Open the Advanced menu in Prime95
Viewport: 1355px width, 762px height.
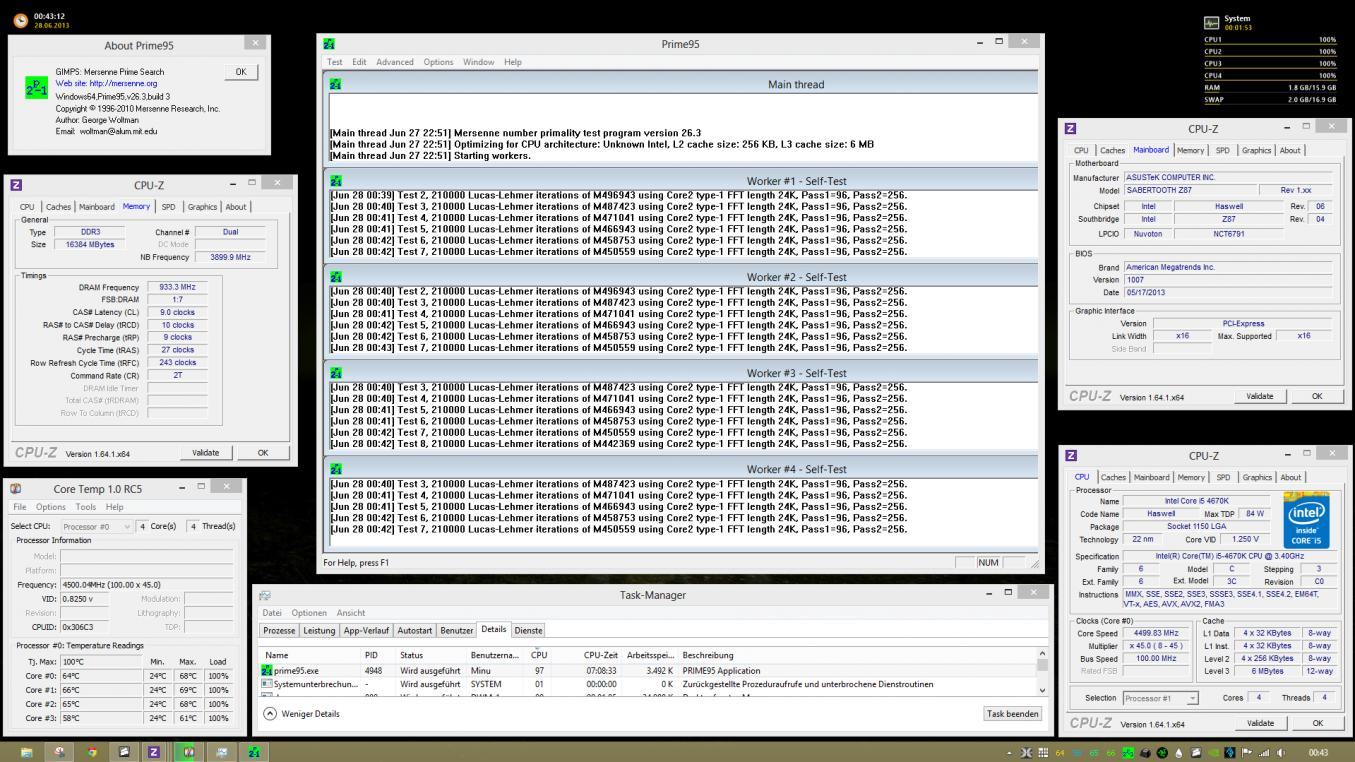(x=394, y=62)
